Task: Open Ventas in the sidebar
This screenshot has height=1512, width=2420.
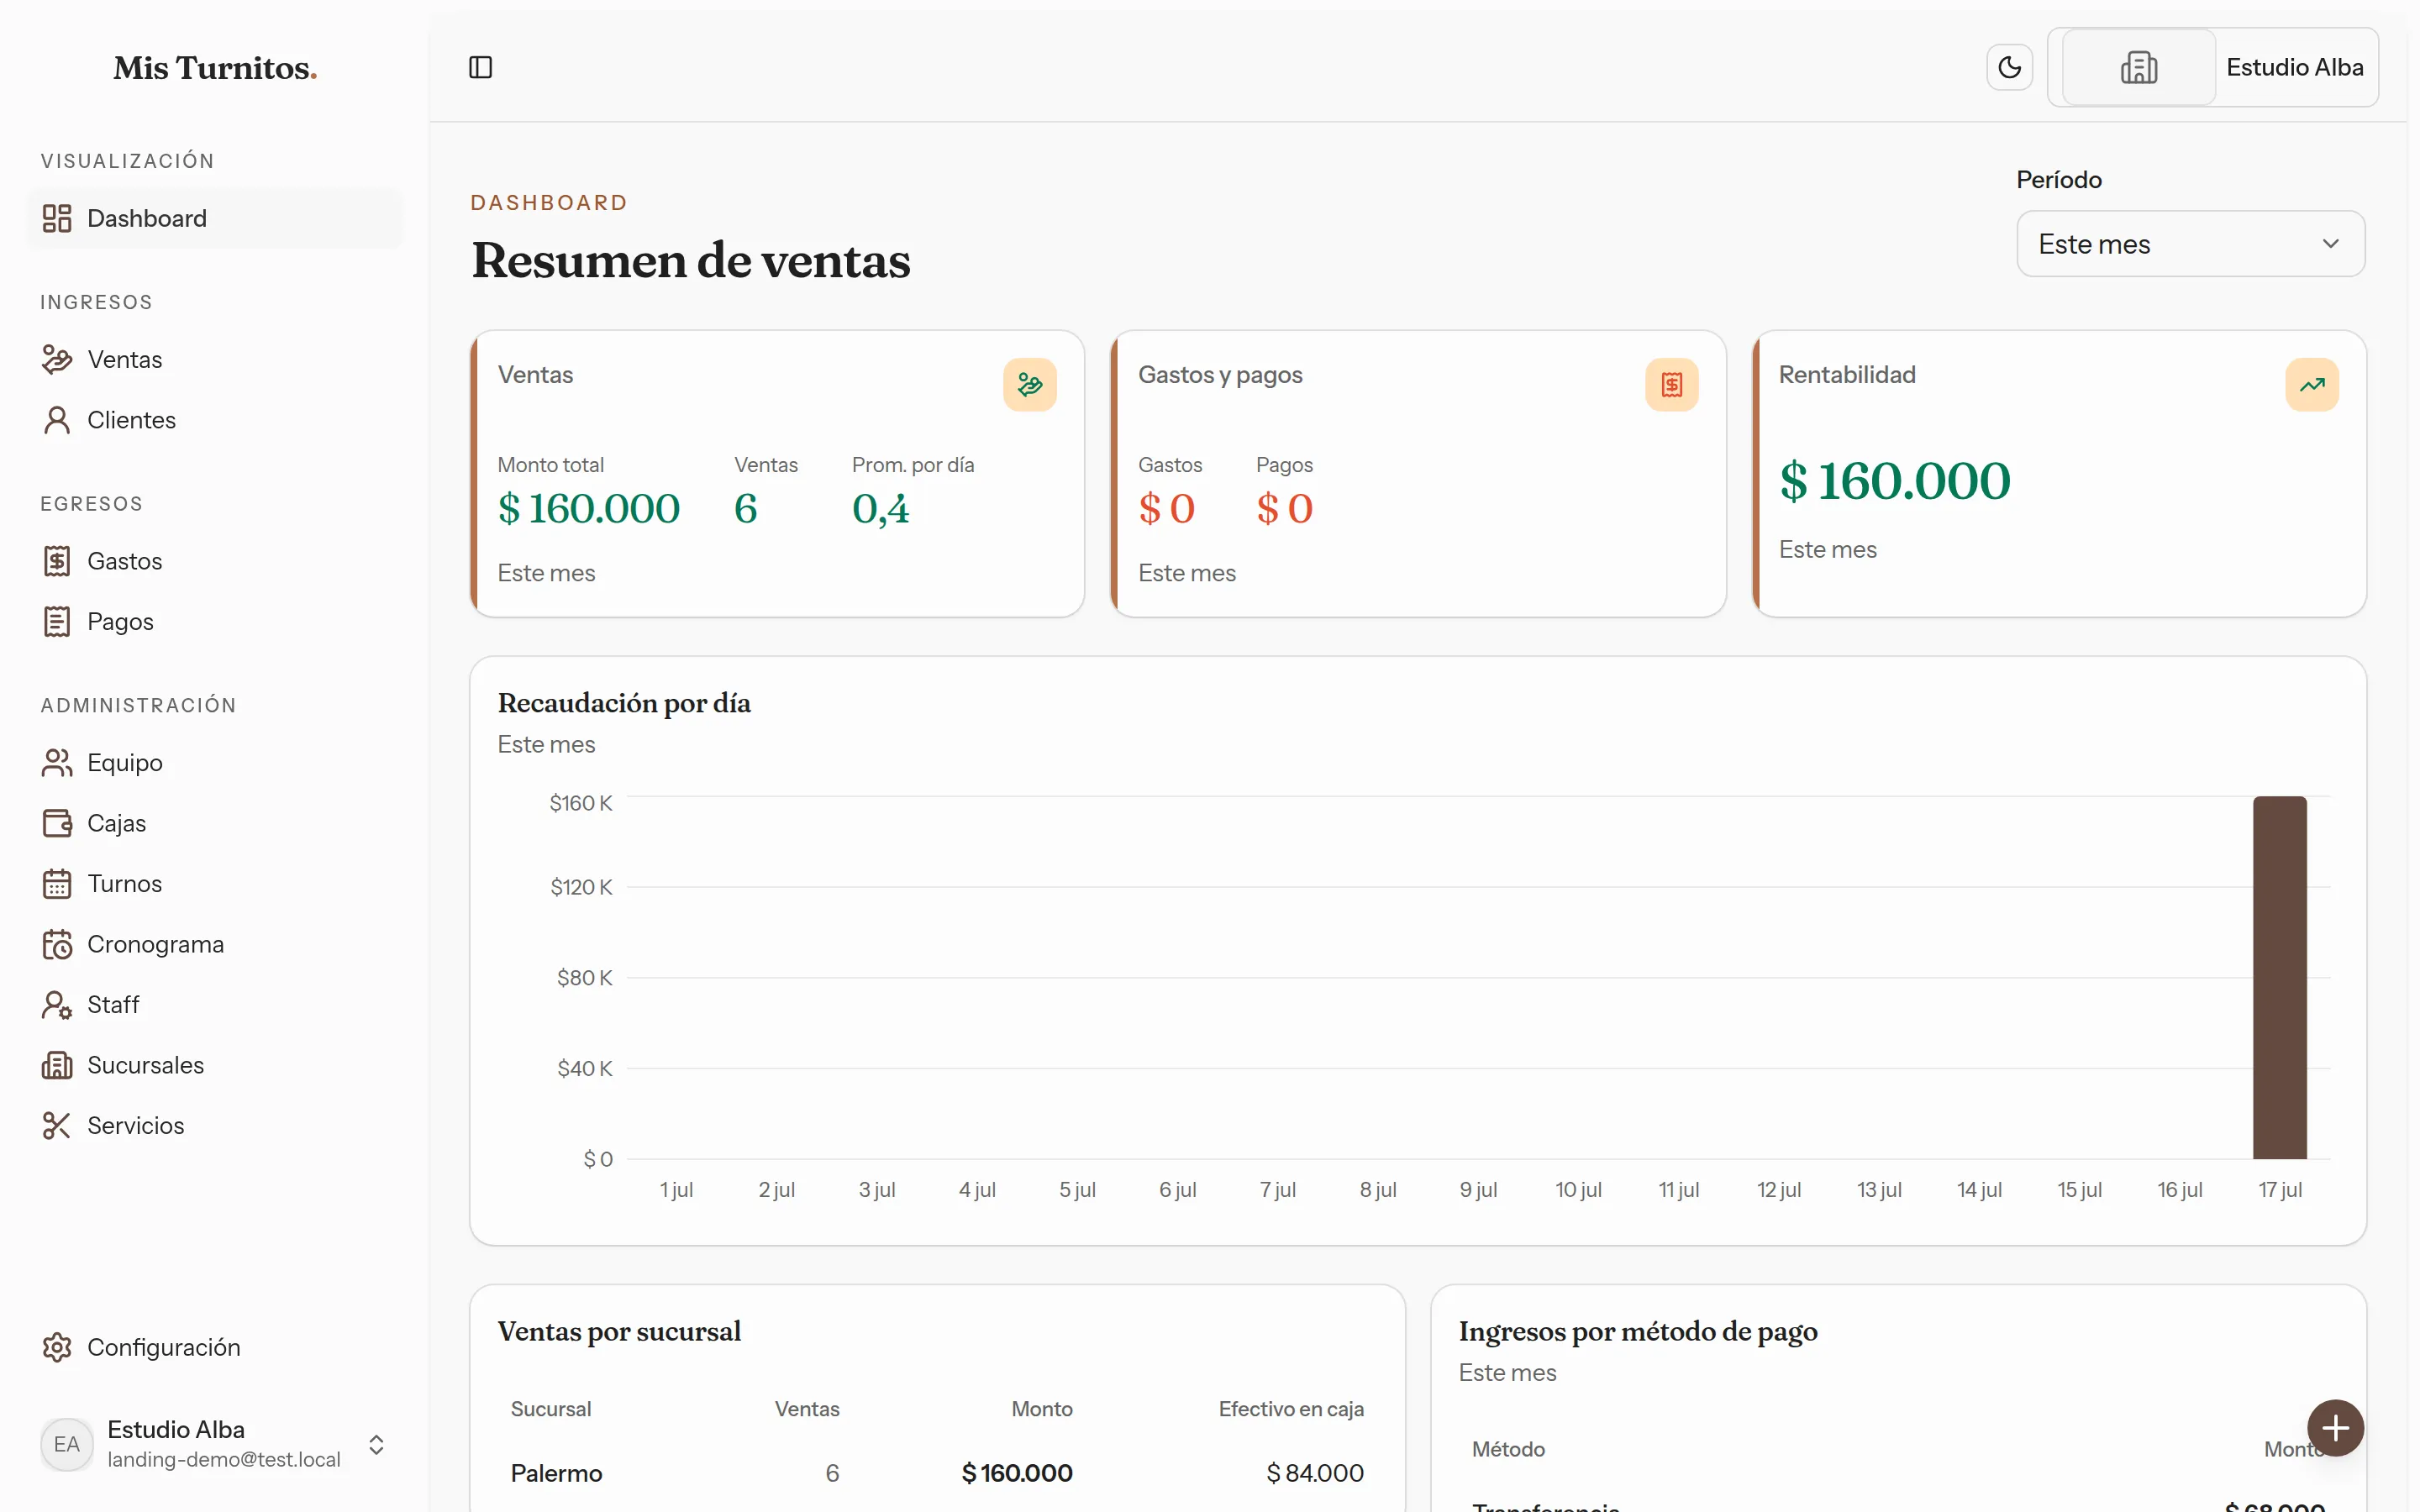Action: [216, 359]
